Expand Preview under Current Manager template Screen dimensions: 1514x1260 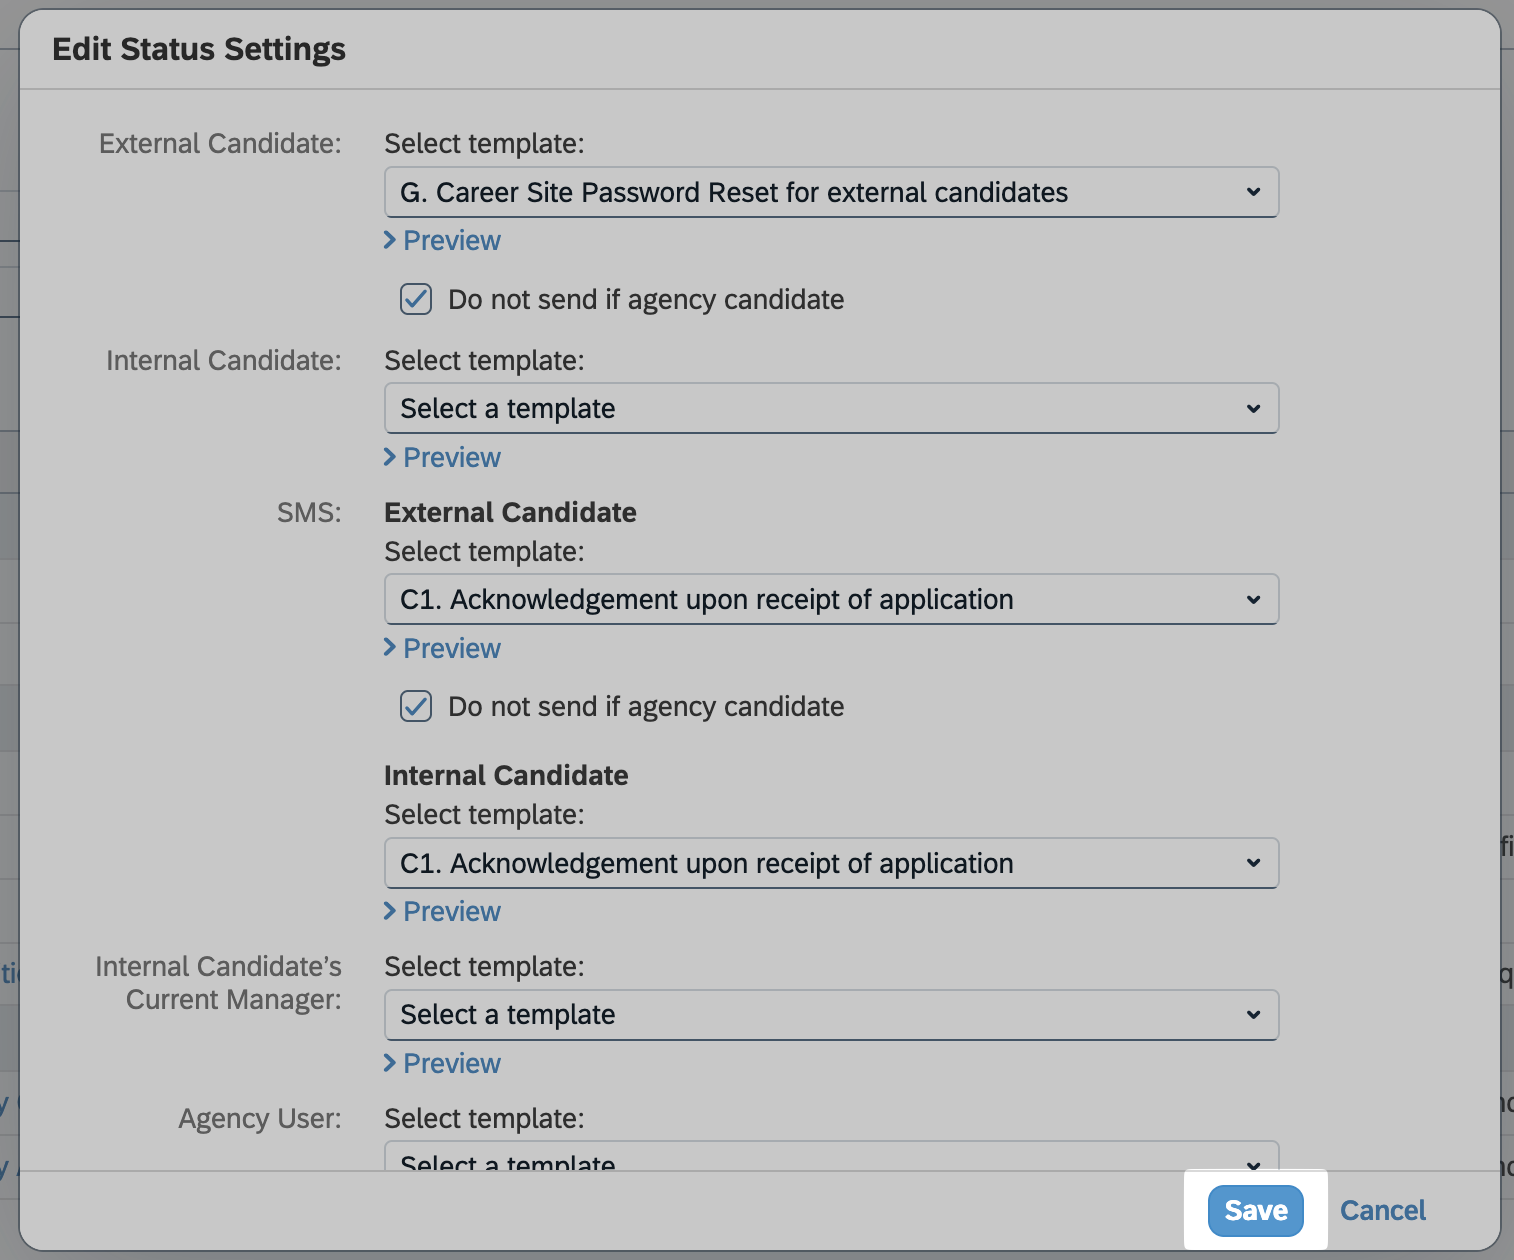(x=451, y=1064)
